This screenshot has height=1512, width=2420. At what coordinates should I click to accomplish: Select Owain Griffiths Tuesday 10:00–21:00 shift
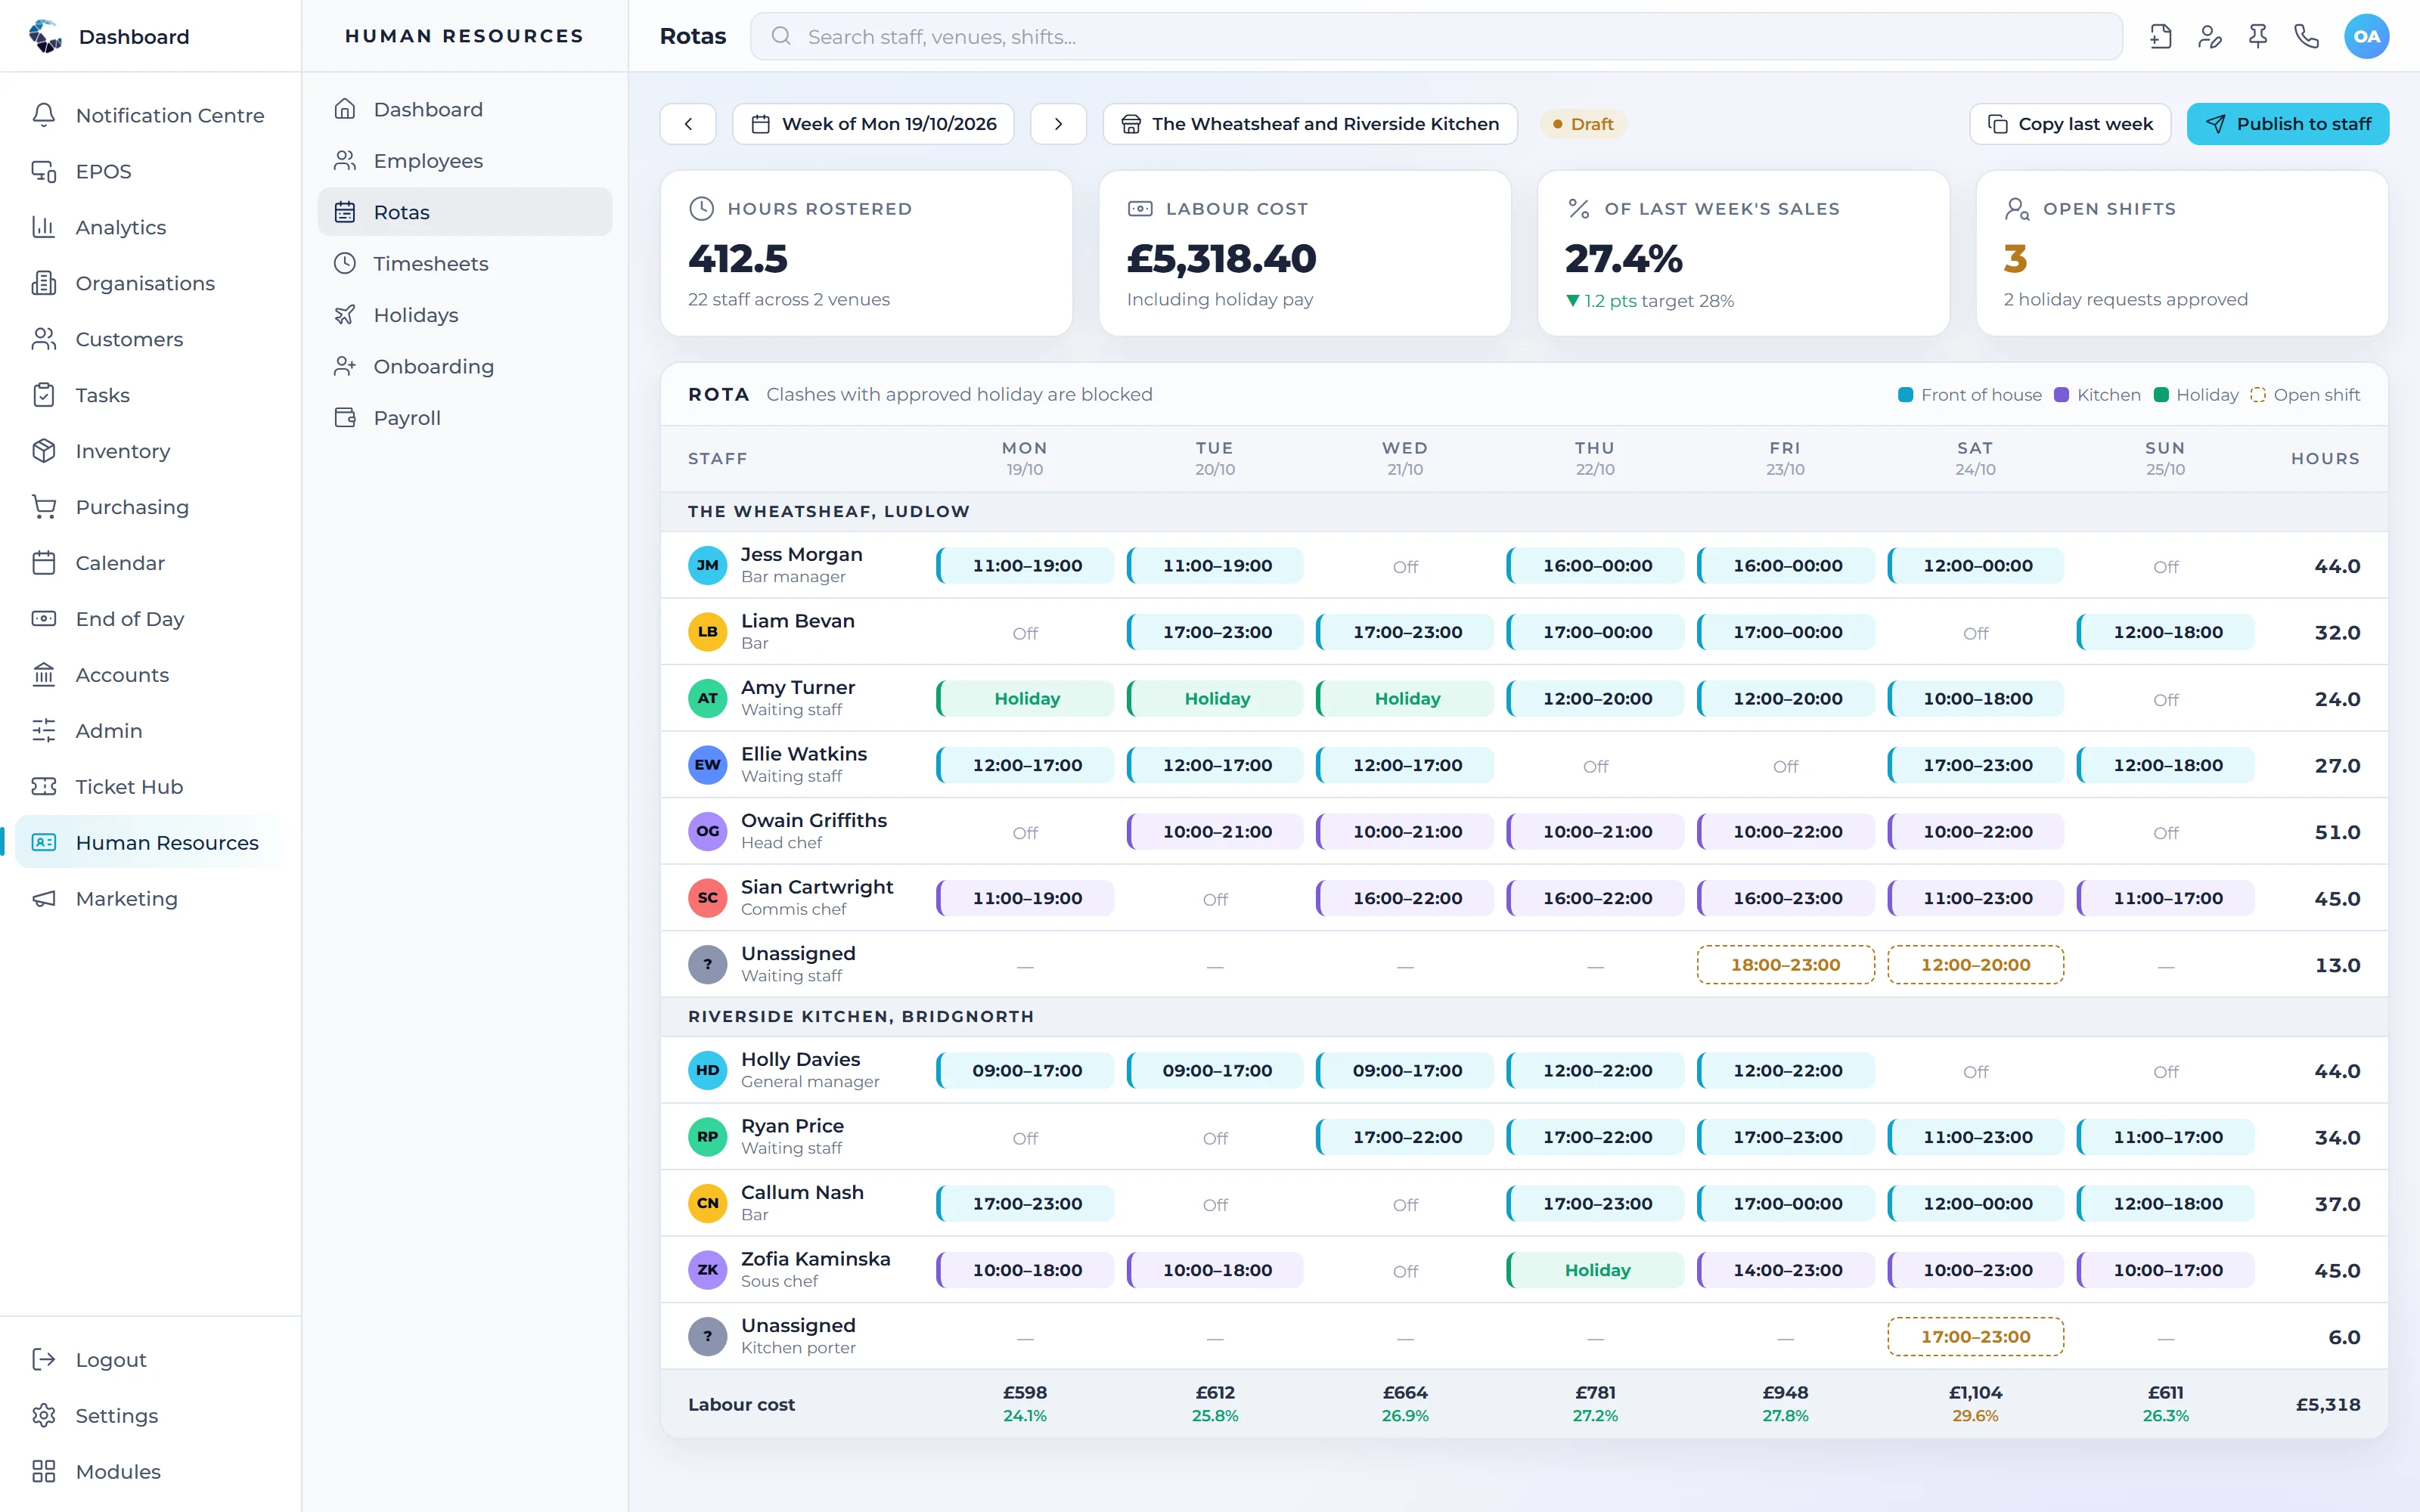click(1215, 831)
